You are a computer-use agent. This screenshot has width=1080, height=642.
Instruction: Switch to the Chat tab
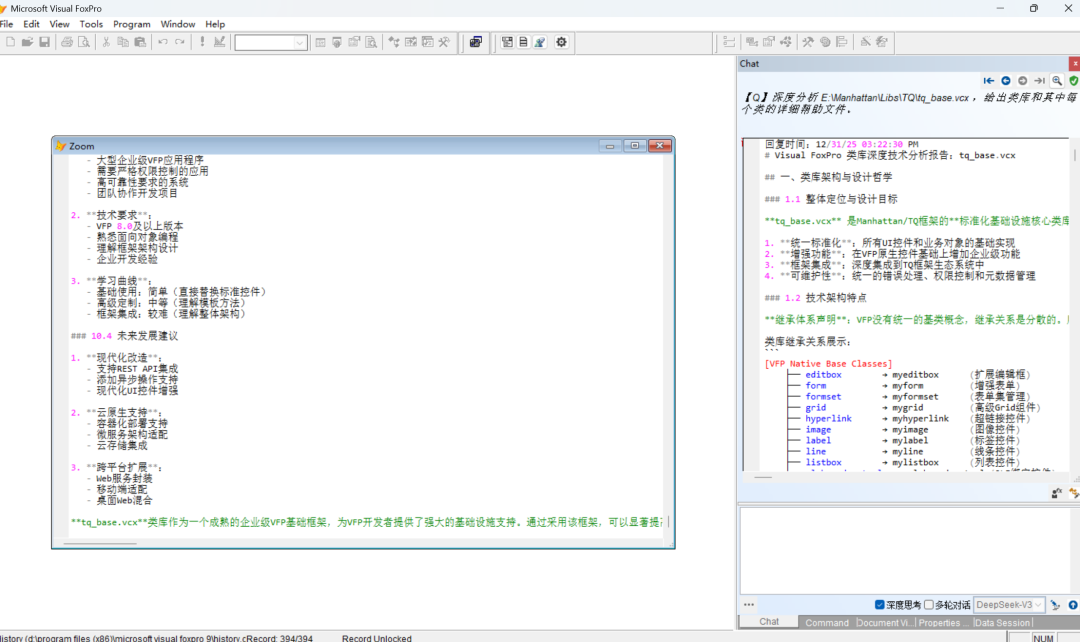tap(769, 621)
